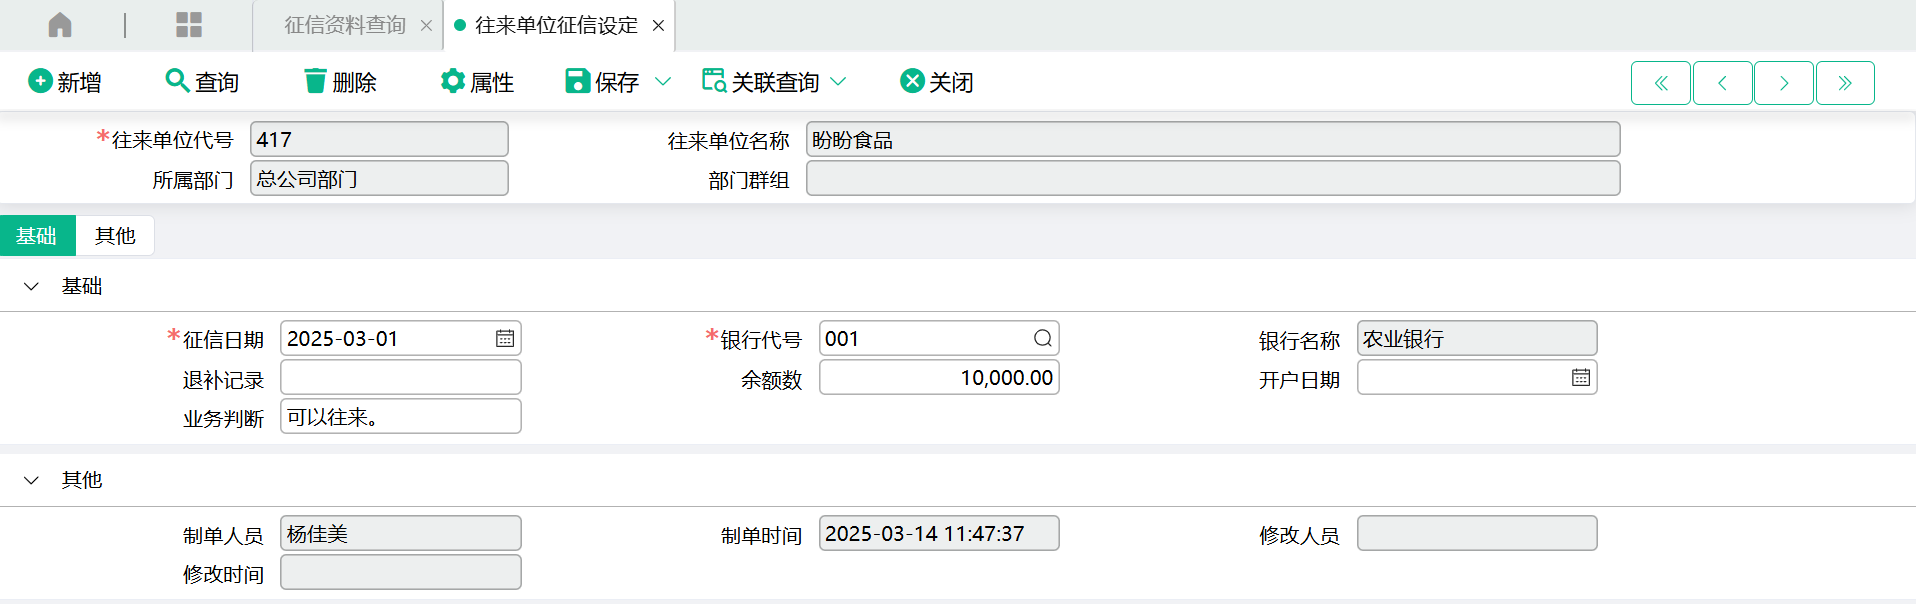Jump to the first record
This screenshot has width=1916, height=604.
(1661, 83)
